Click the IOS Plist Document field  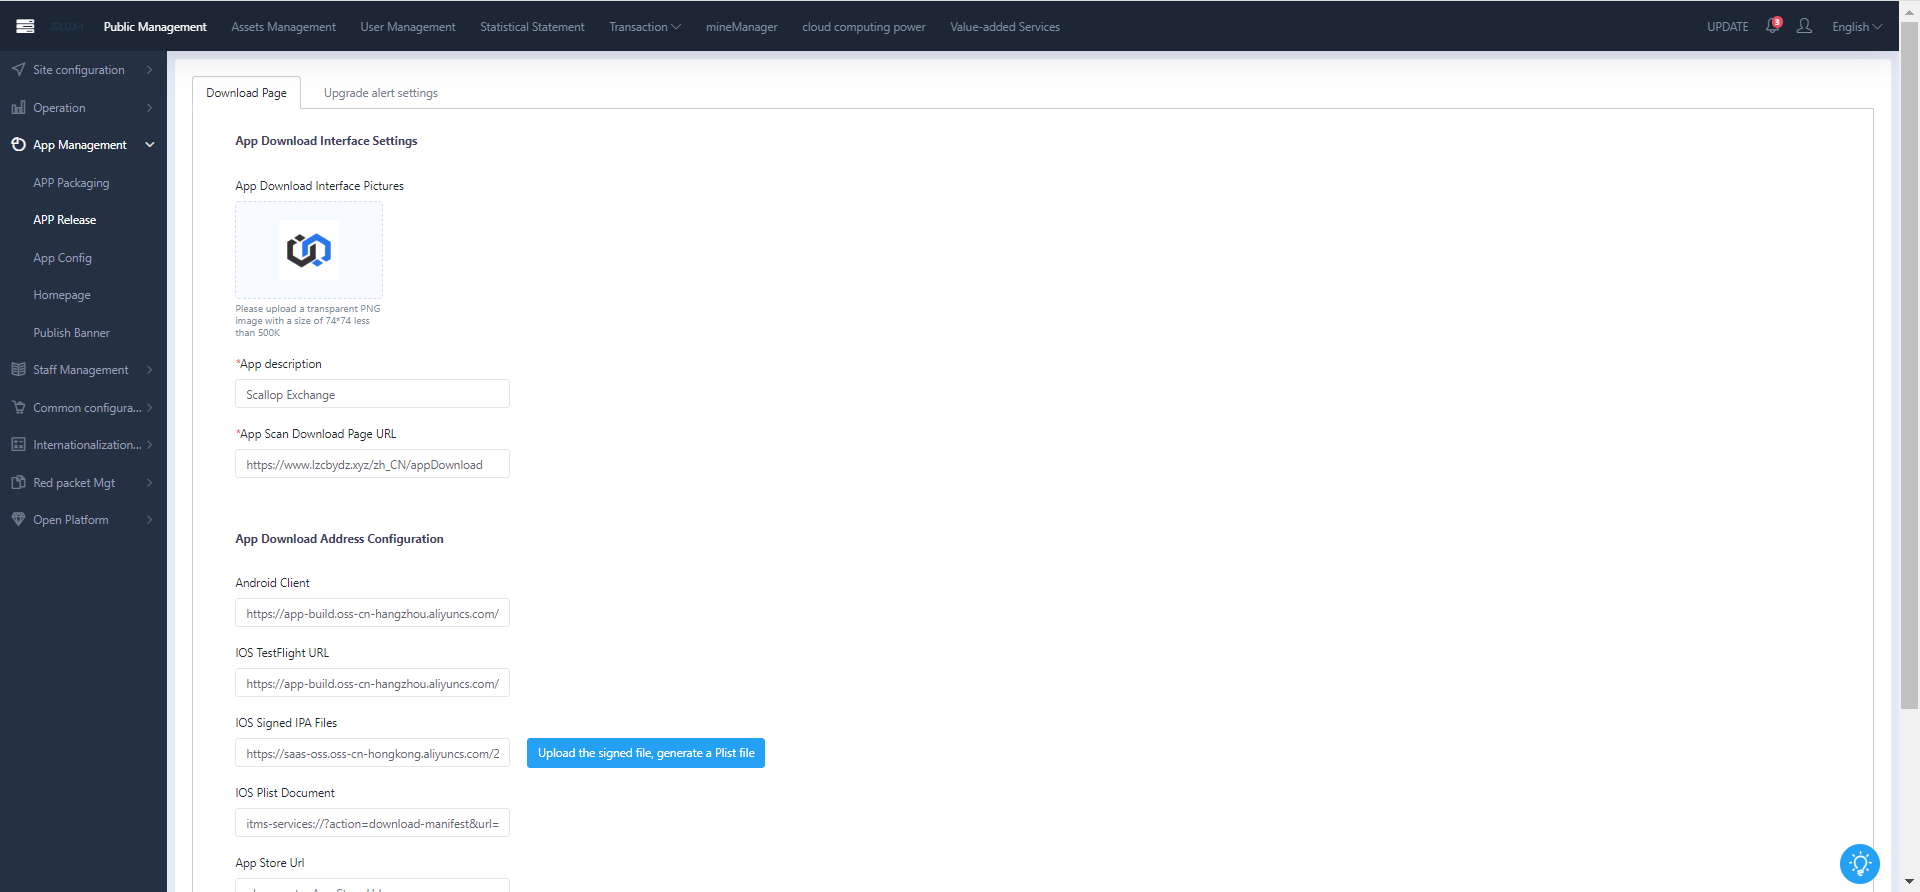point(372,823)
